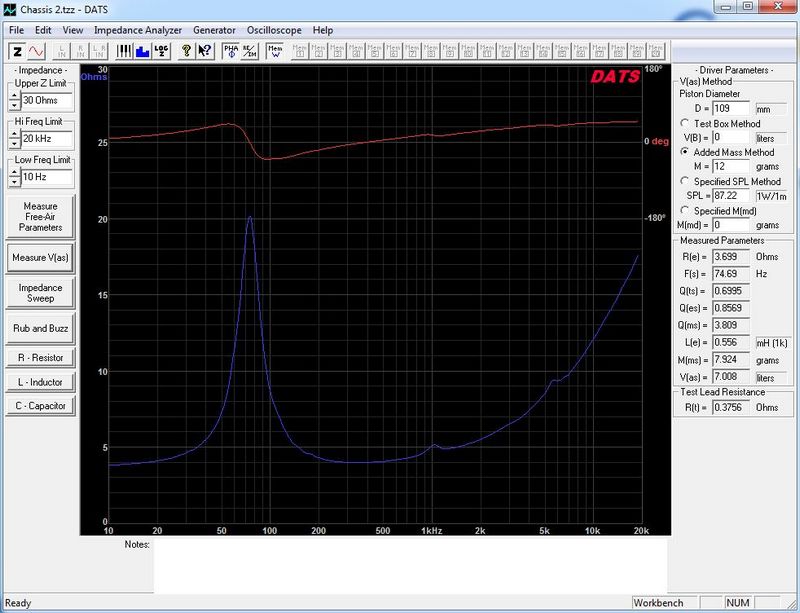Open the Oscilloscope menu
The width and height of the screenshot is (800, 613).
tap(274, 30)
